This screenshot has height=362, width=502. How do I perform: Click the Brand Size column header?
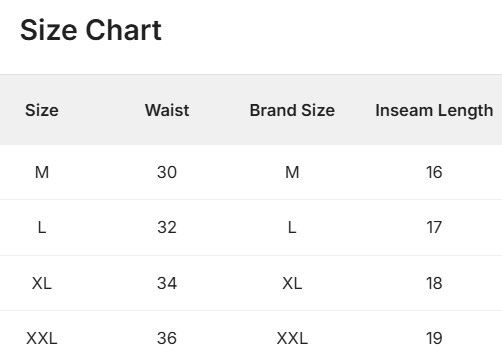[292, 110]
